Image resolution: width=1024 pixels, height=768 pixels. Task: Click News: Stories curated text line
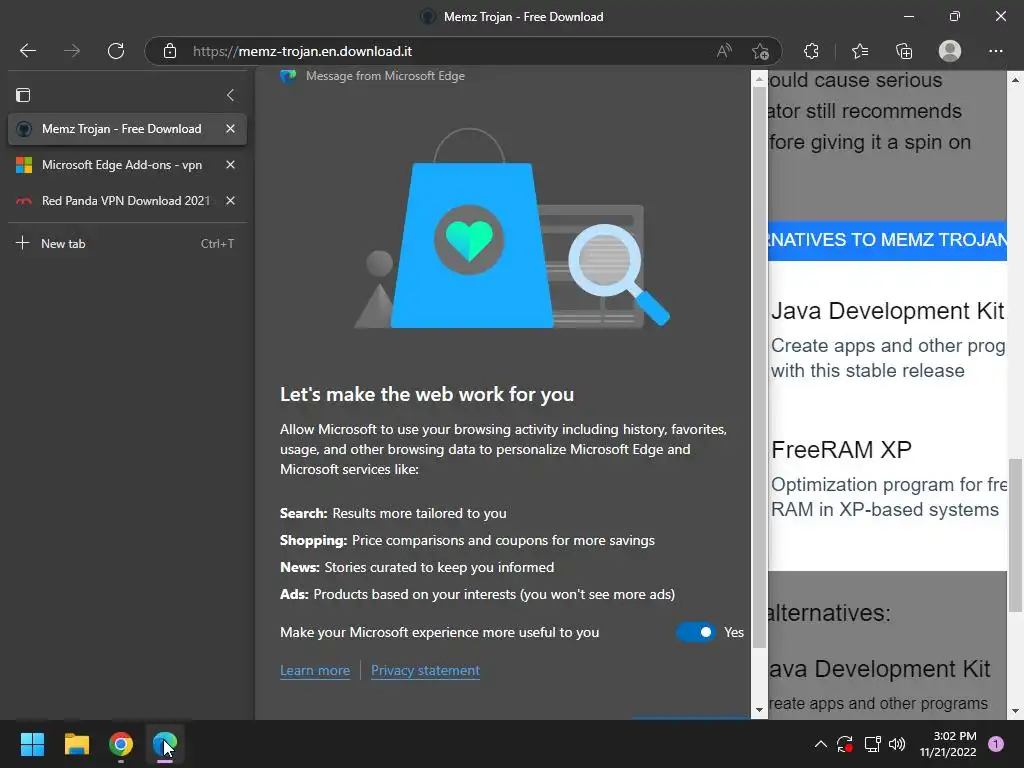pyautogui.click(x=417, y=567)
